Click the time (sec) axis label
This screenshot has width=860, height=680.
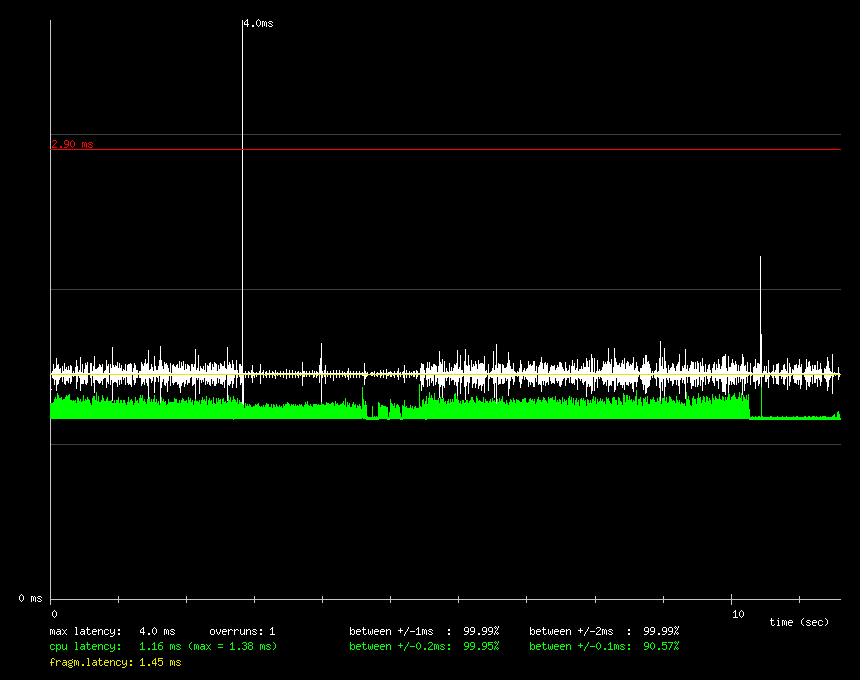click(x=799, y=622)
